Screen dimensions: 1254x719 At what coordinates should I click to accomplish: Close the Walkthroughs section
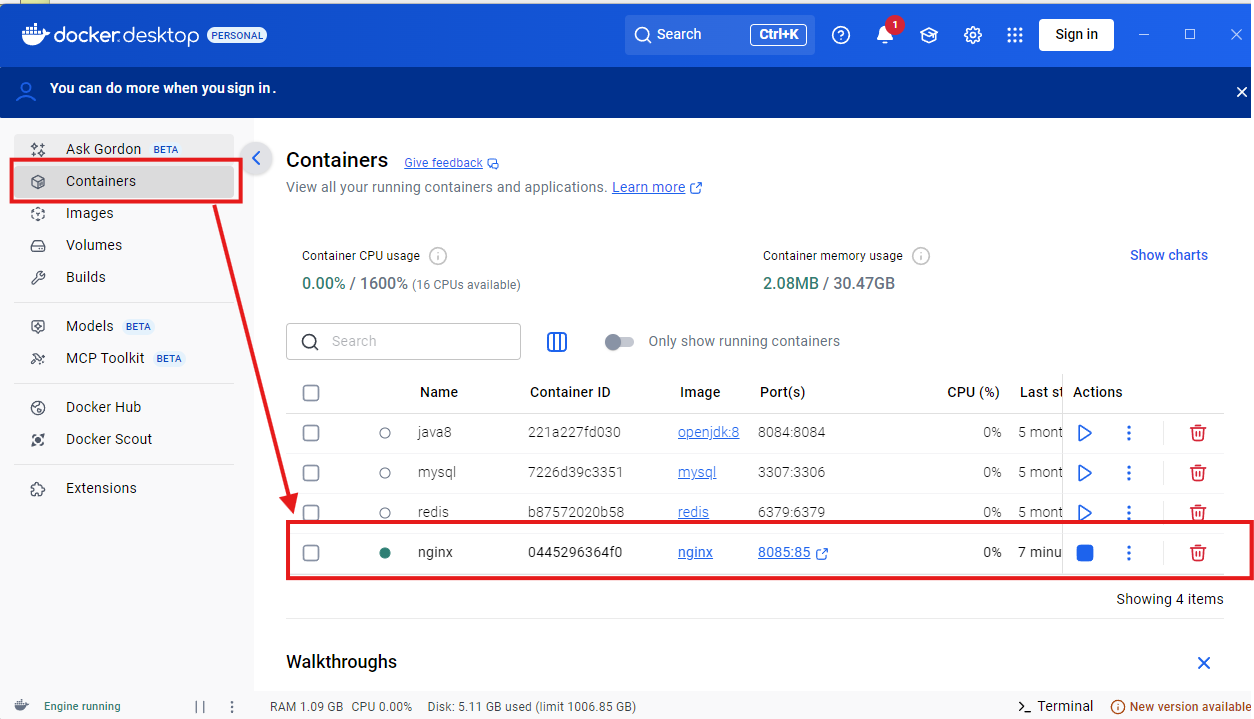pos(1204,663)
